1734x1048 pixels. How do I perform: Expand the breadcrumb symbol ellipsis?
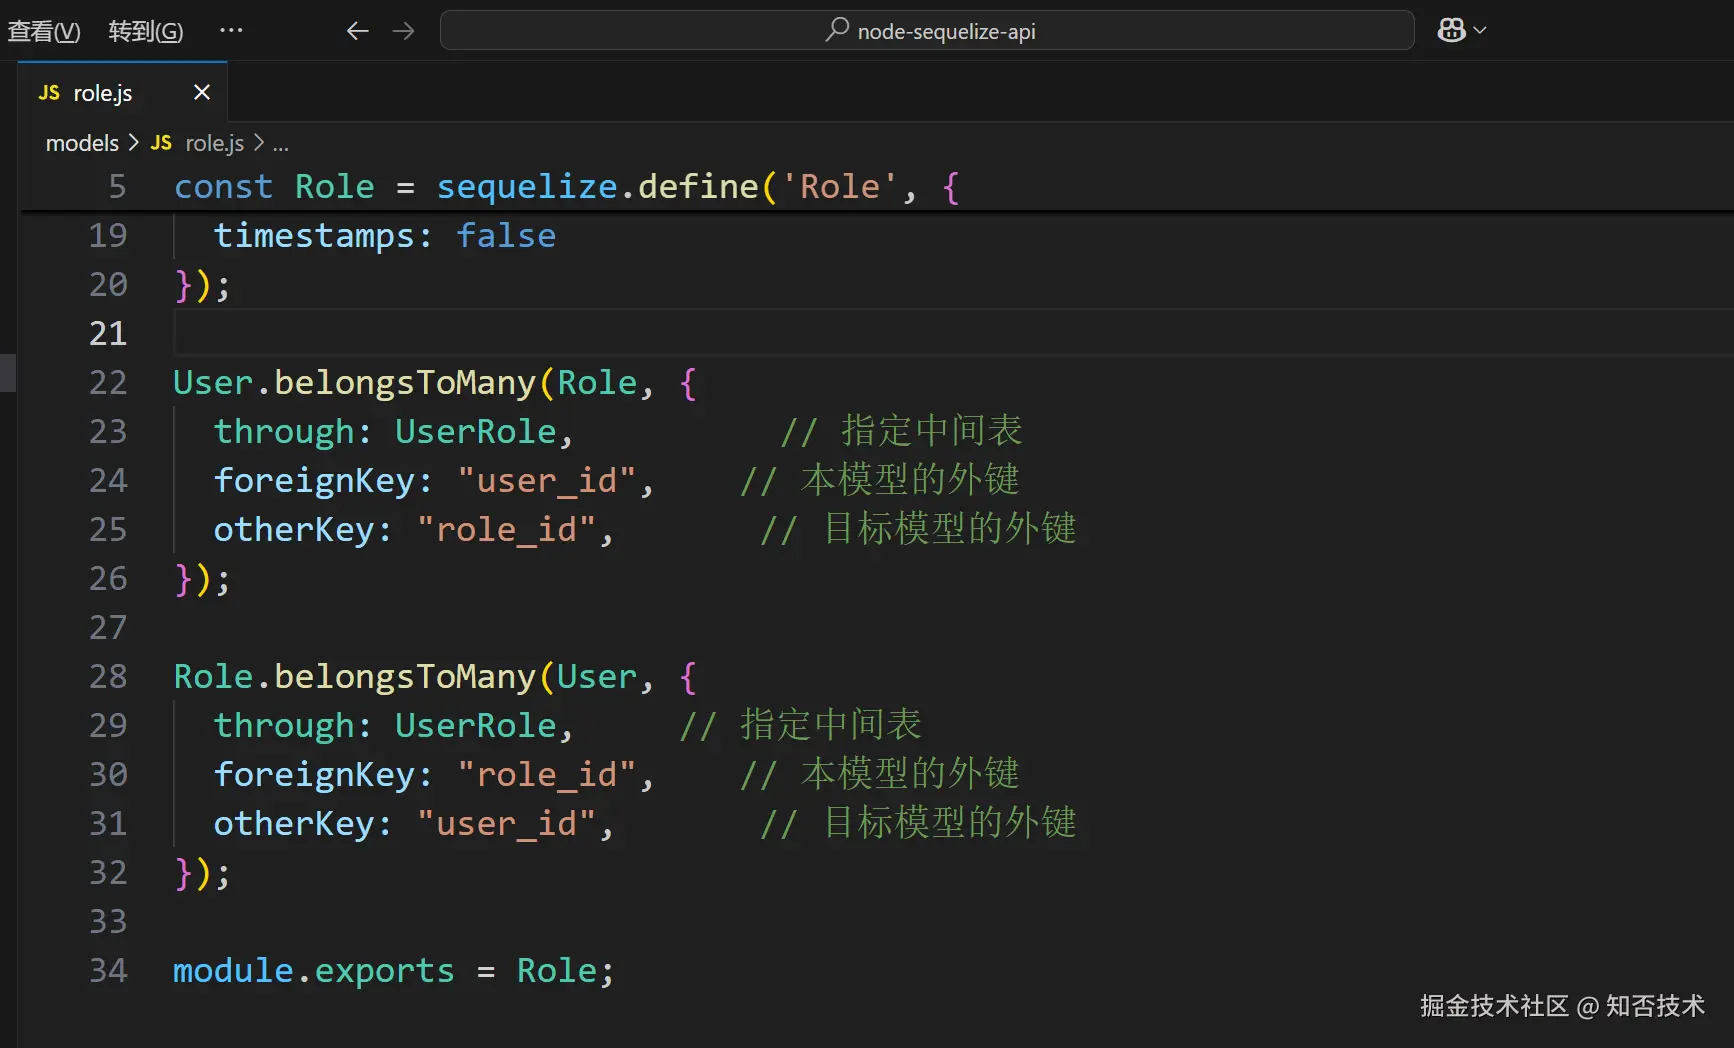pyautogui.click(x=281, y=143)
